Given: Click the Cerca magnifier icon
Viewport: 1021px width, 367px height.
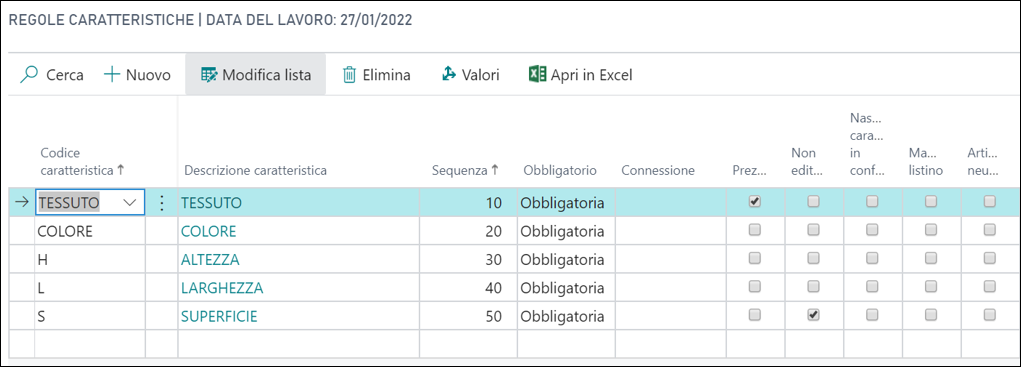Looking at the screenshot, I should [x=29, y=75].
